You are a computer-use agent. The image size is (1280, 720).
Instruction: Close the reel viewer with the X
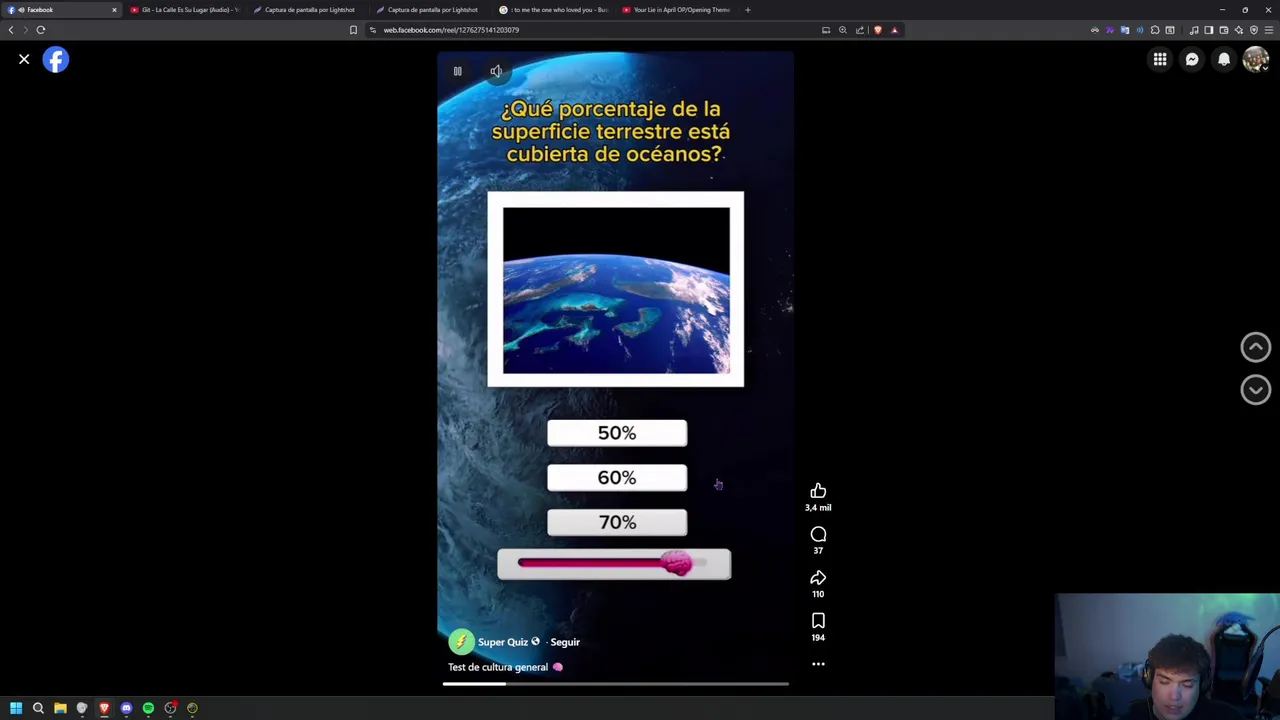point(24,60)
